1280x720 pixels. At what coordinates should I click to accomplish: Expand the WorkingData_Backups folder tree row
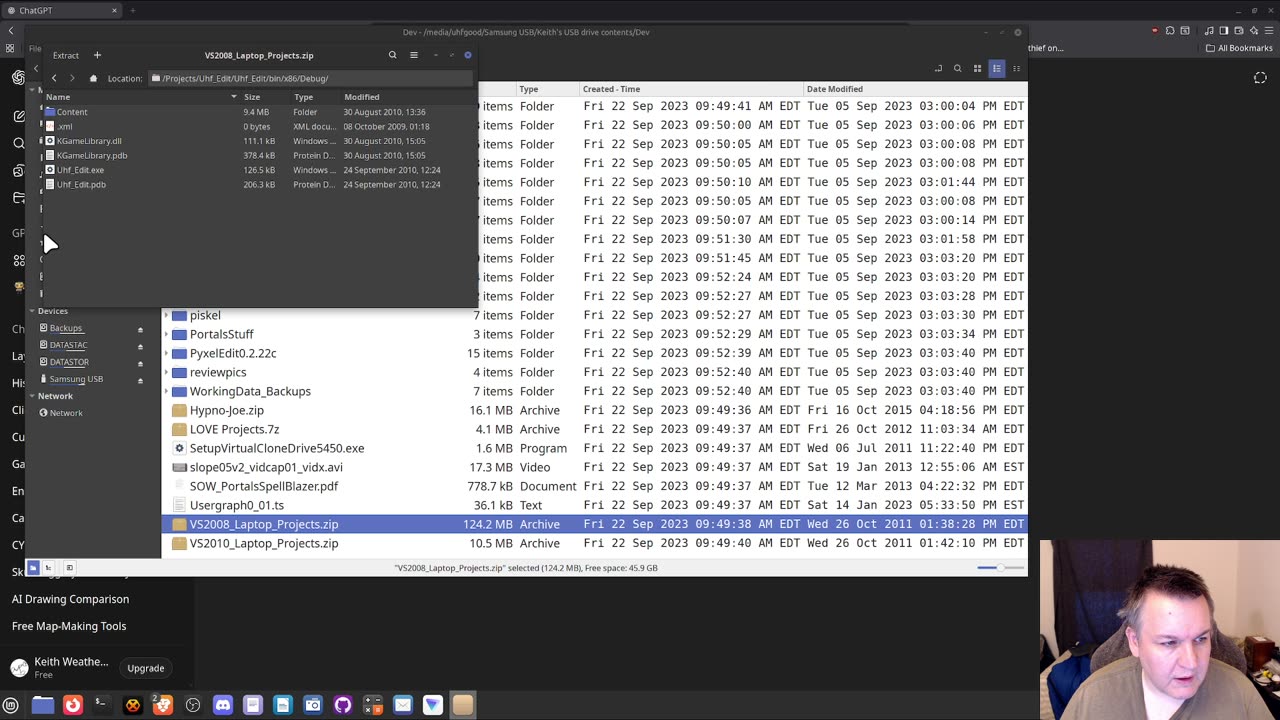[x=166, y=391]
